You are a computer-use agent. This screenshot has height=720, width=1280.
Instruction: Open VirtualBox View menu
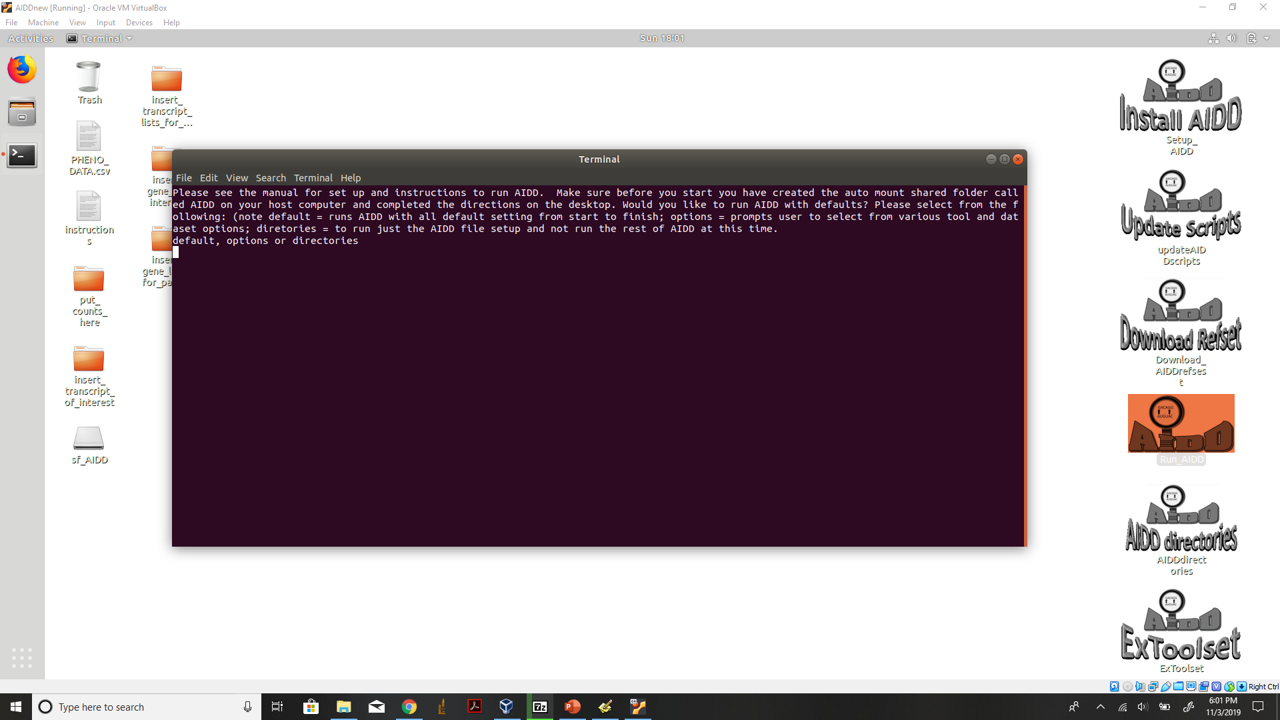77,22
